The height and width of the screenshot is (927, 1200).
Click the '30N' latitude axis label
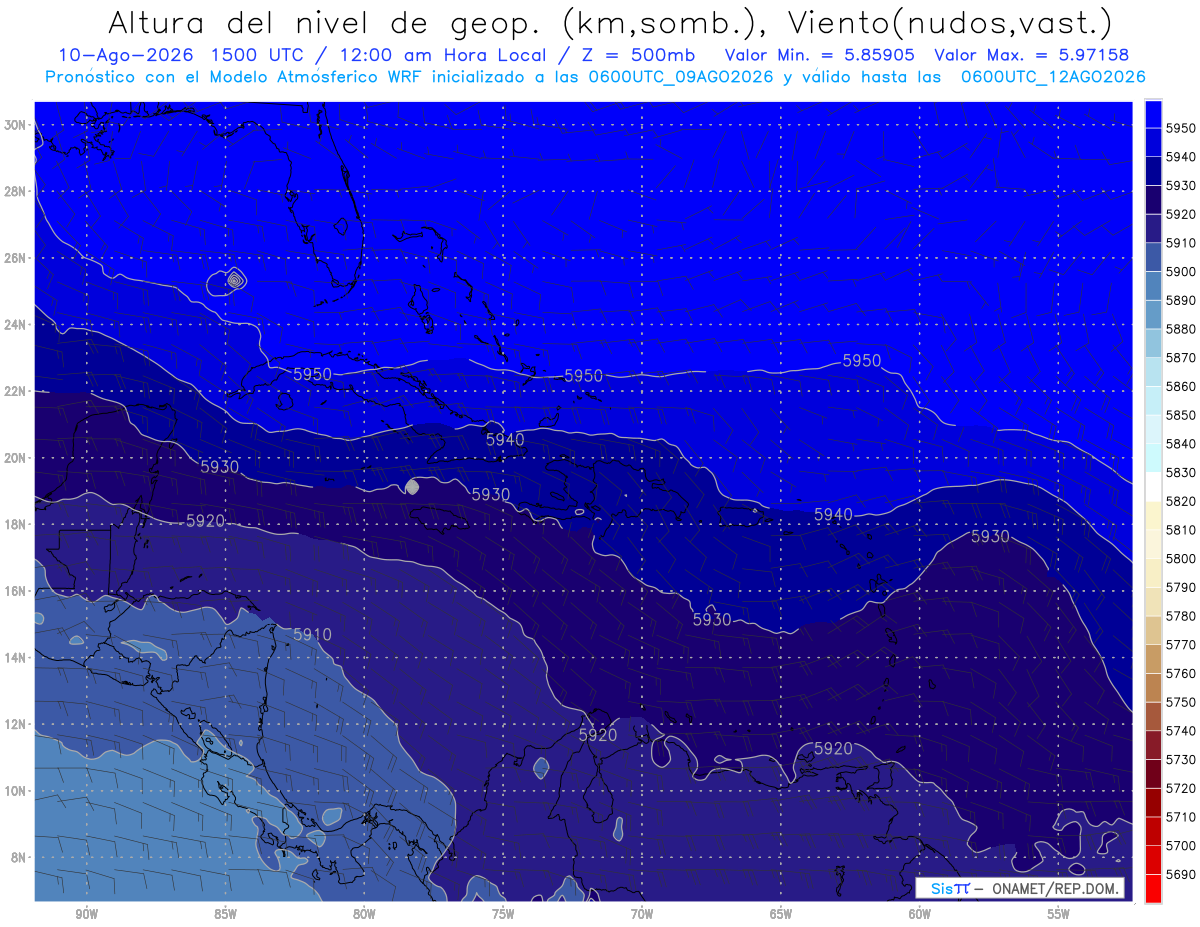(15, 125)
